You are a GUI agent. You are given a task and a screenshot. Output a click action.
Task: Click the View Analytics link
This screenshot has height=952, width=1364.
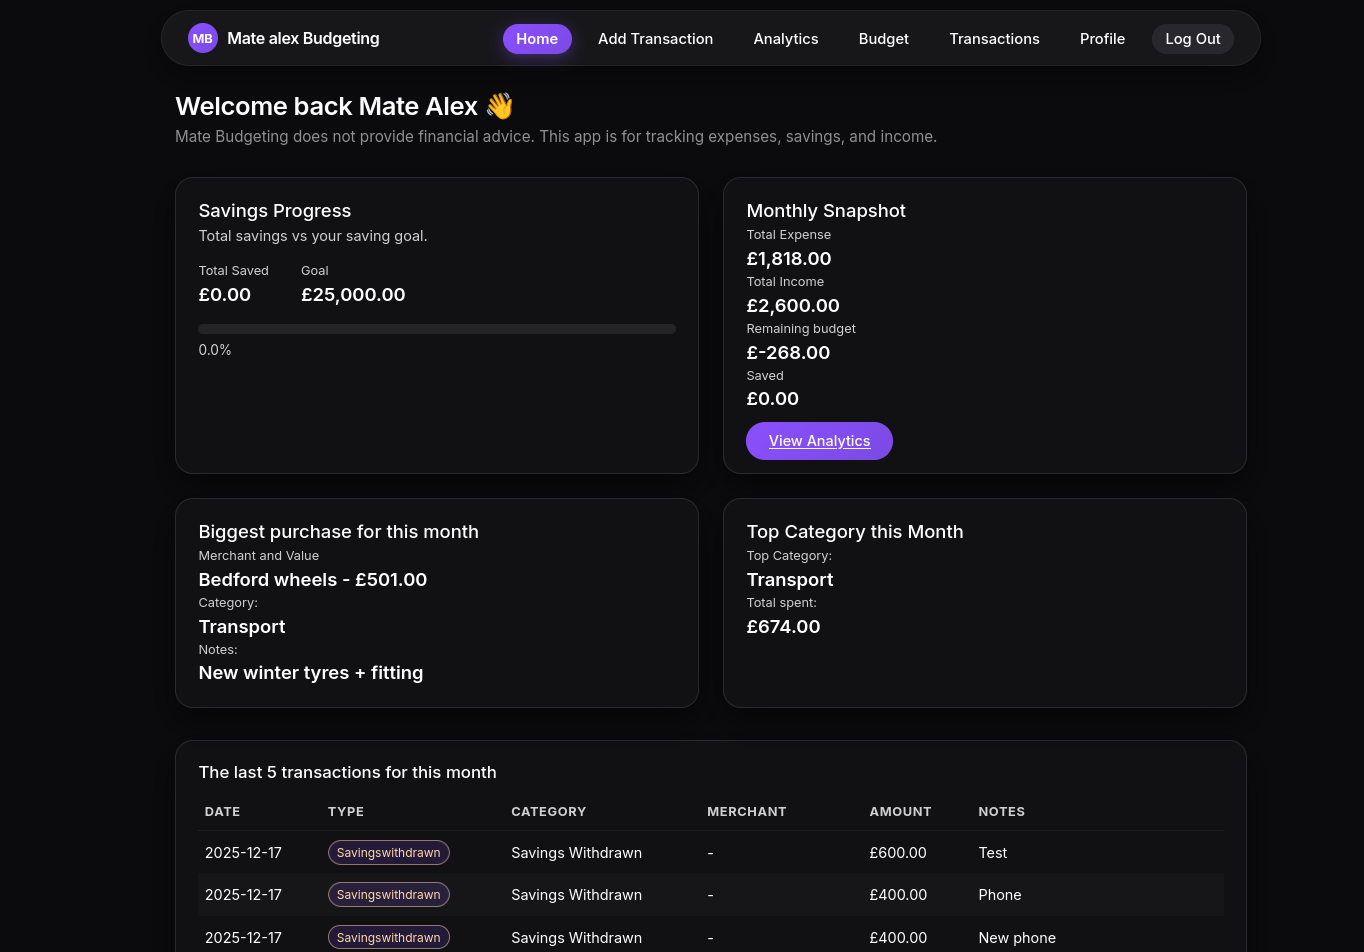tap(819, 441)
